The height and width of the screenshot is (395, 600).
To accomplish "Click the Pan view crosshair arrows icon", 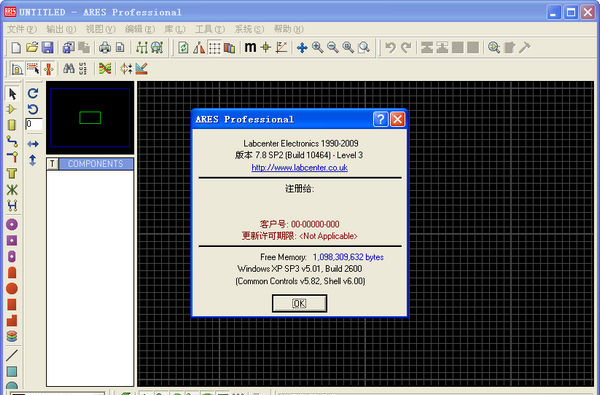I will tap(302, 47).
